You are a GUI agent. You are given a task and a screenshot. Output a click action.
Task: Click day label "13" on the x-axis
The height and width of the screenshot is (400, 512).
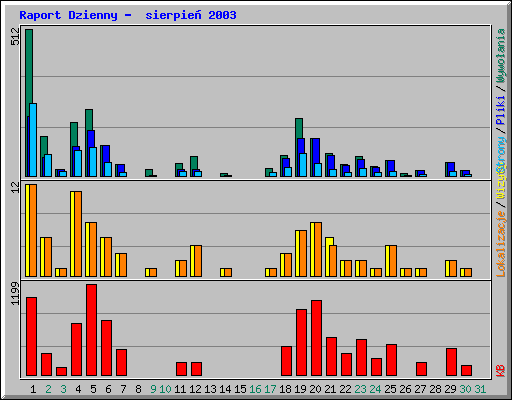pos(210,389)
